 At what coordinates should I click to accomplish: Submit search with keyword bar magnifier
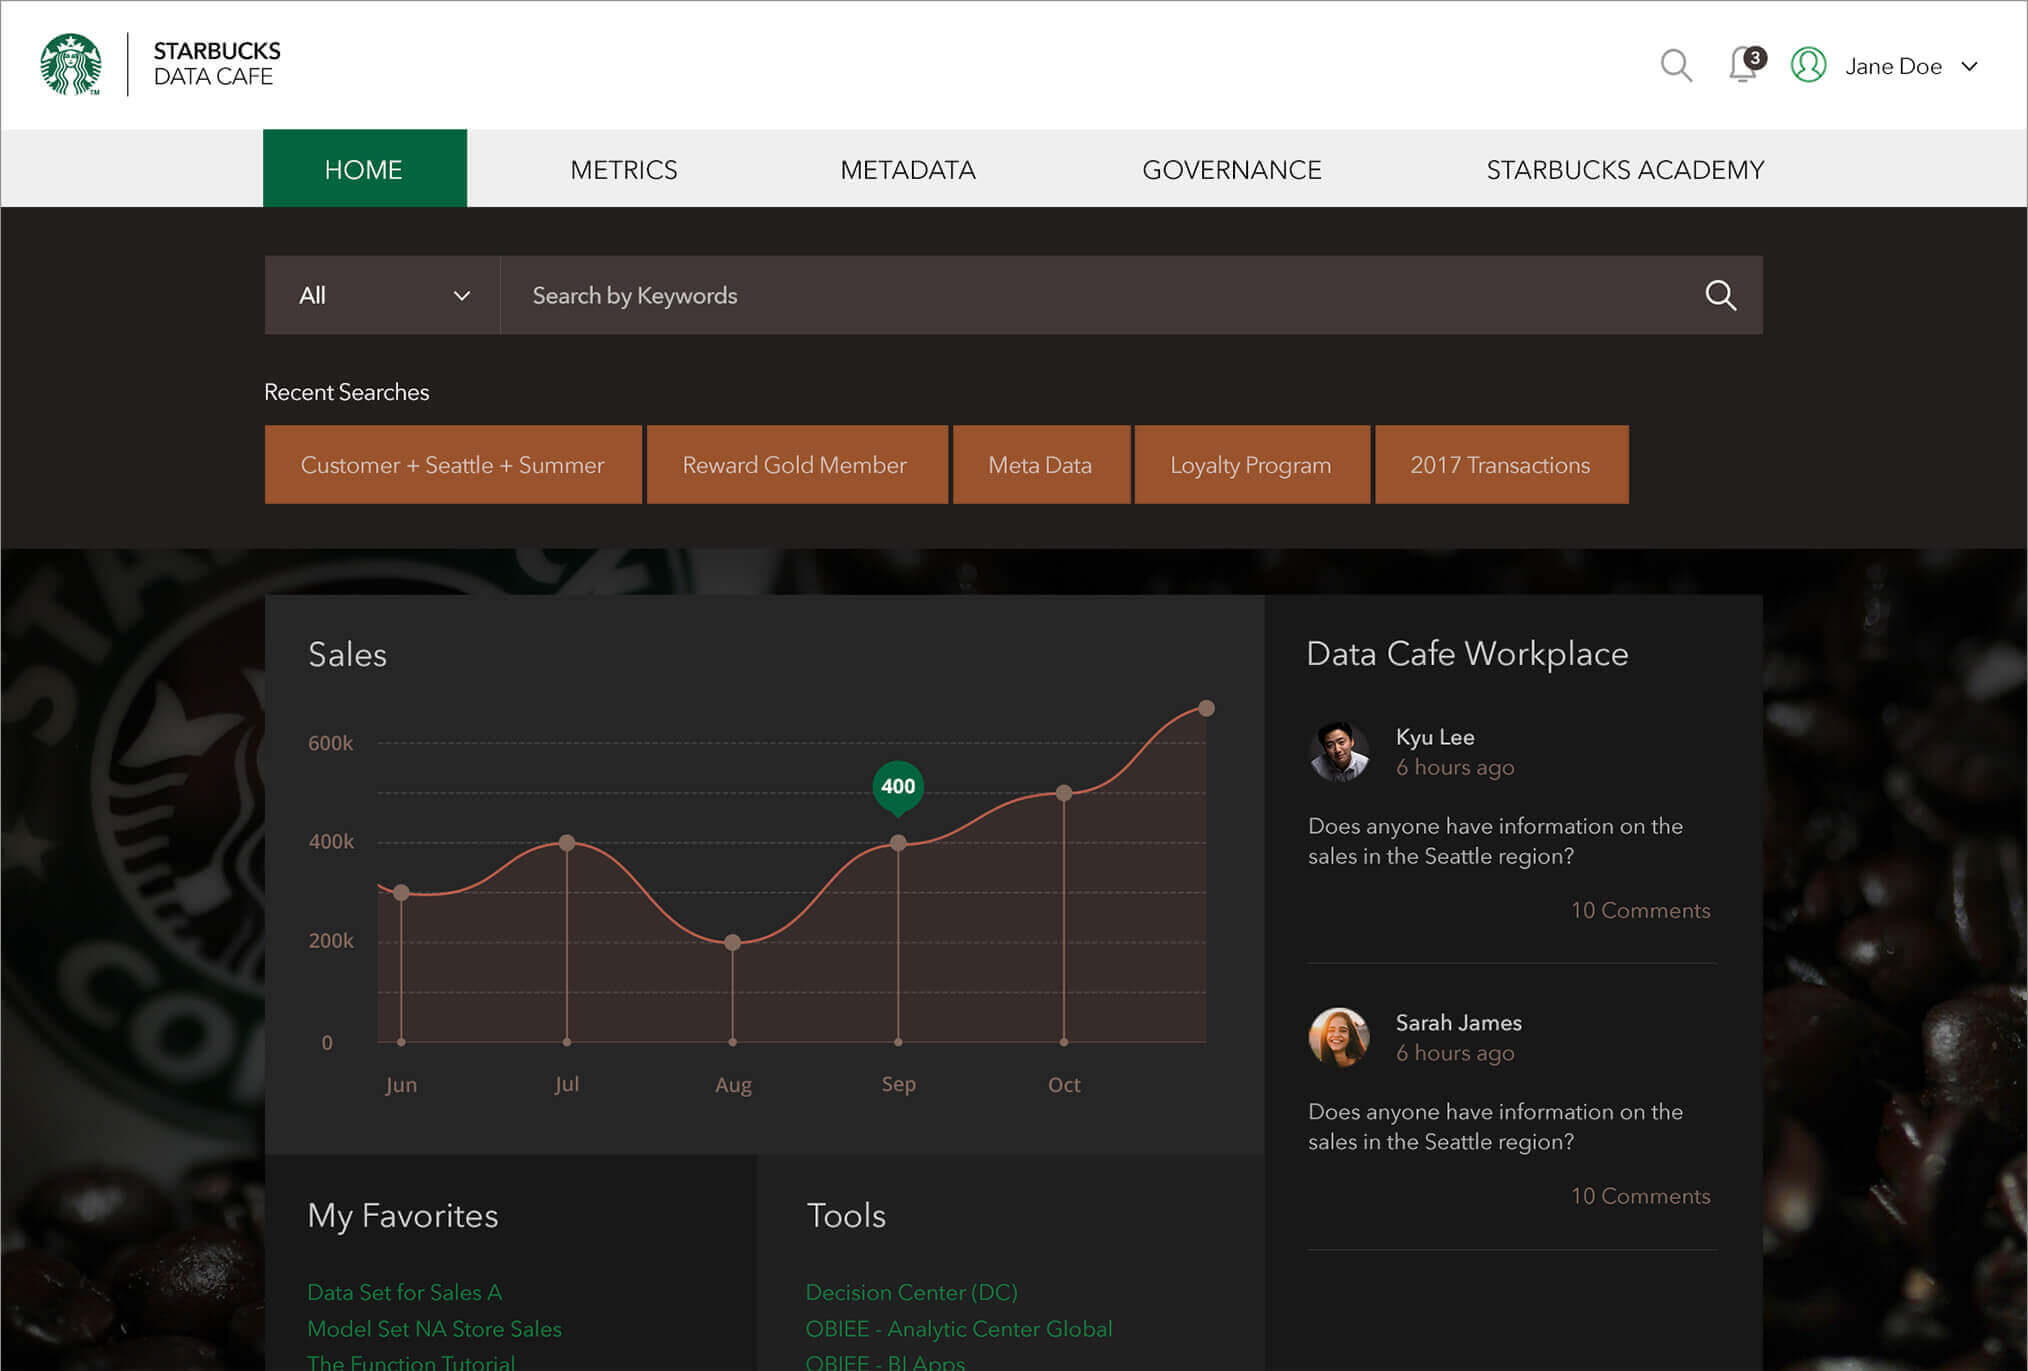(x=1720, y=295)
